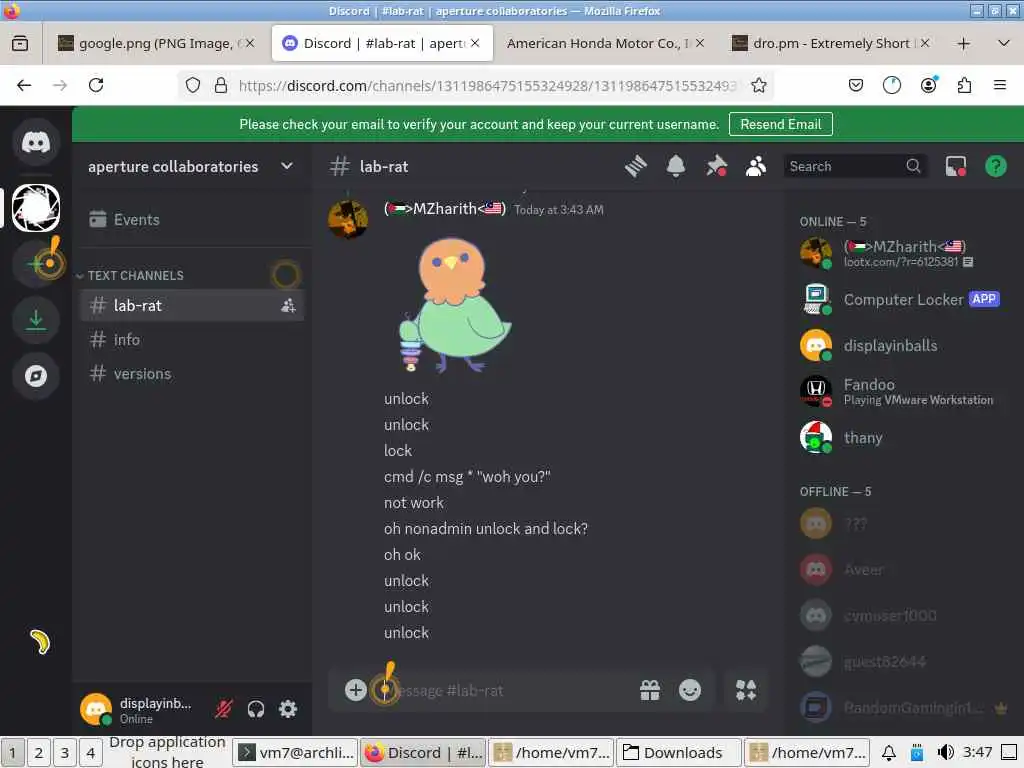This screenshot has width=1024, height=768.
Task: Bookmark this page with the star icon
Action: pyautogui.click(x=758, y=86)
